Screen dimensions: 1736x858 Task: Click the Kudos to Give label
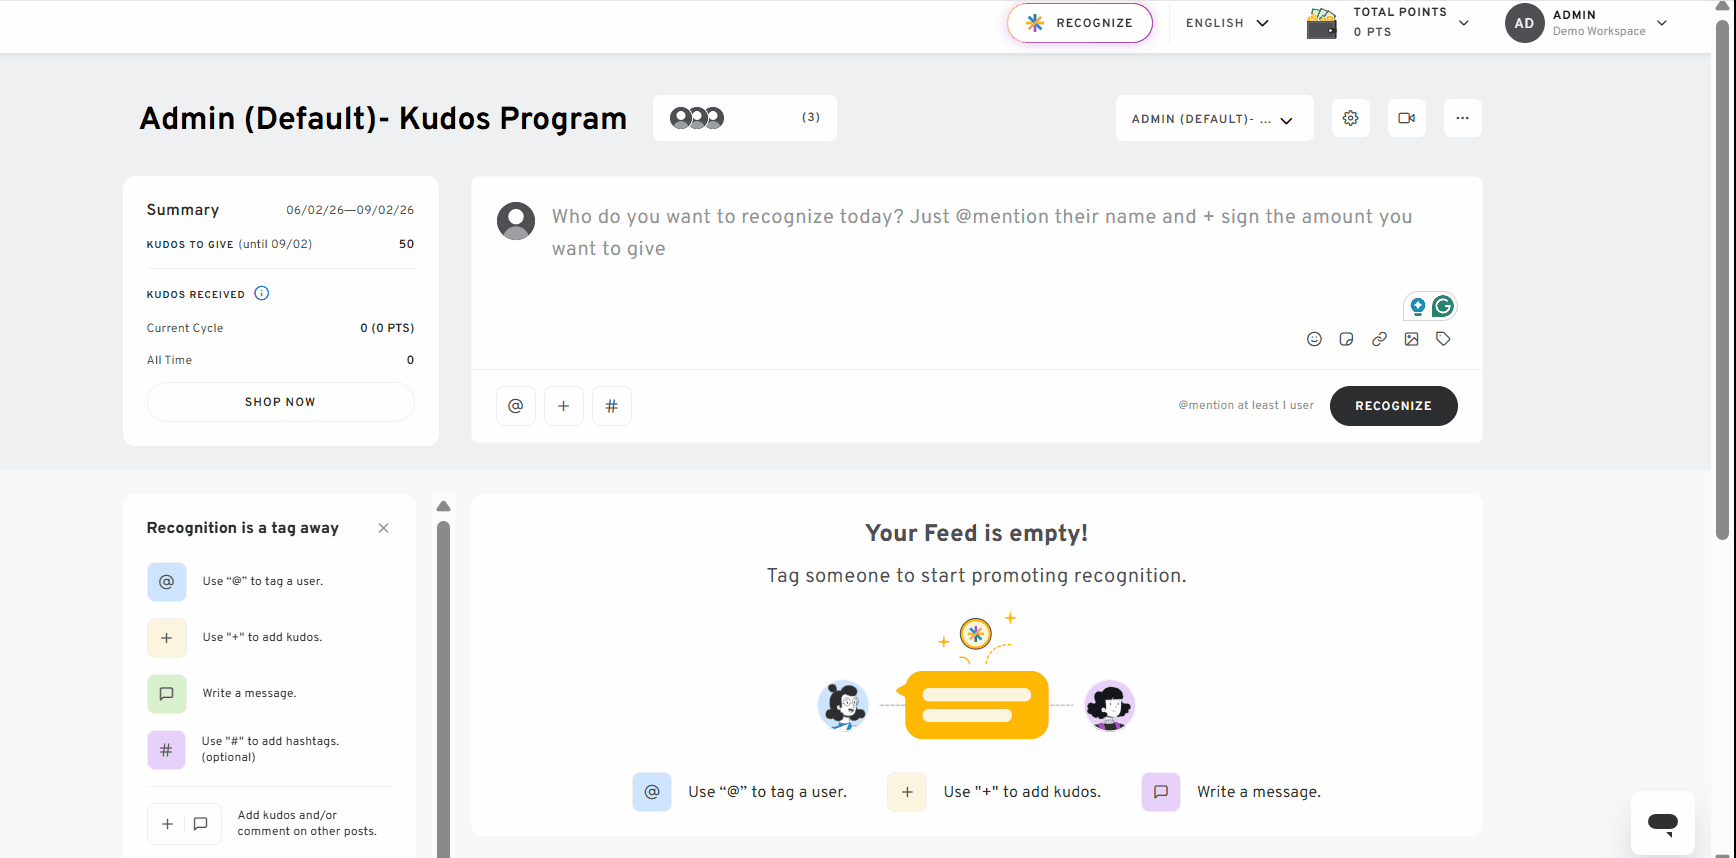[x=190, y=244]
